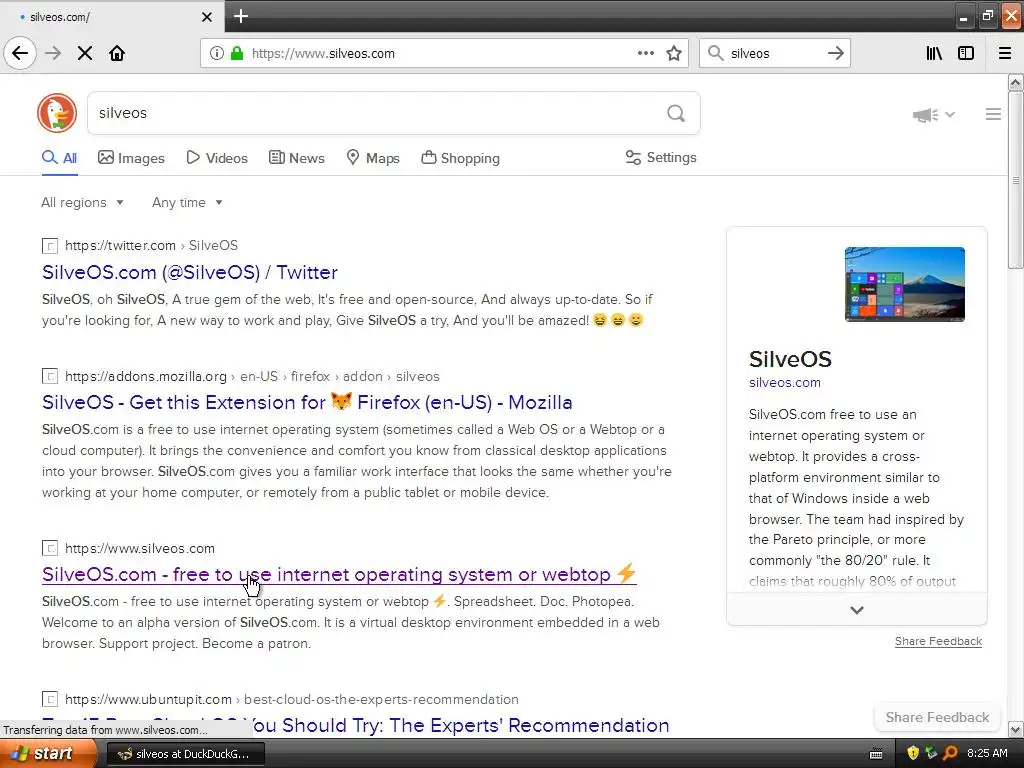Viewport: 1024px width, 768px height.
Task: Click the SilveOS desktop thumbnail image
Action: tap(904, 284)
